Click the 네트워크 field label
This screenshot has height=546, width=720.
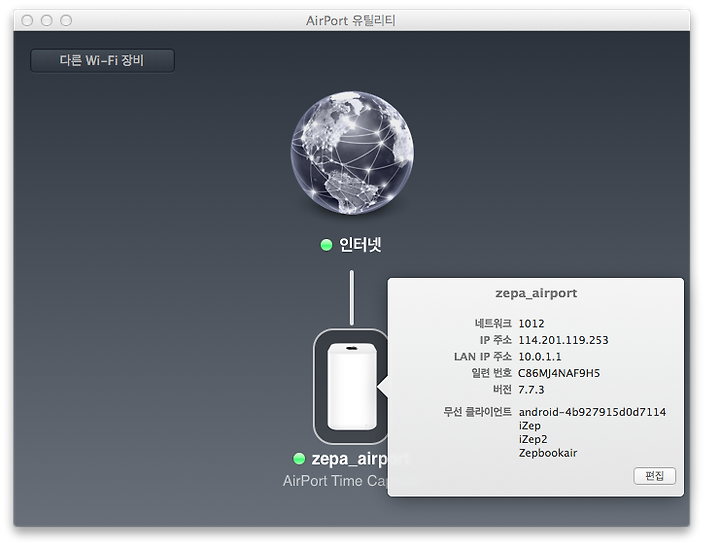pos(493,324)
